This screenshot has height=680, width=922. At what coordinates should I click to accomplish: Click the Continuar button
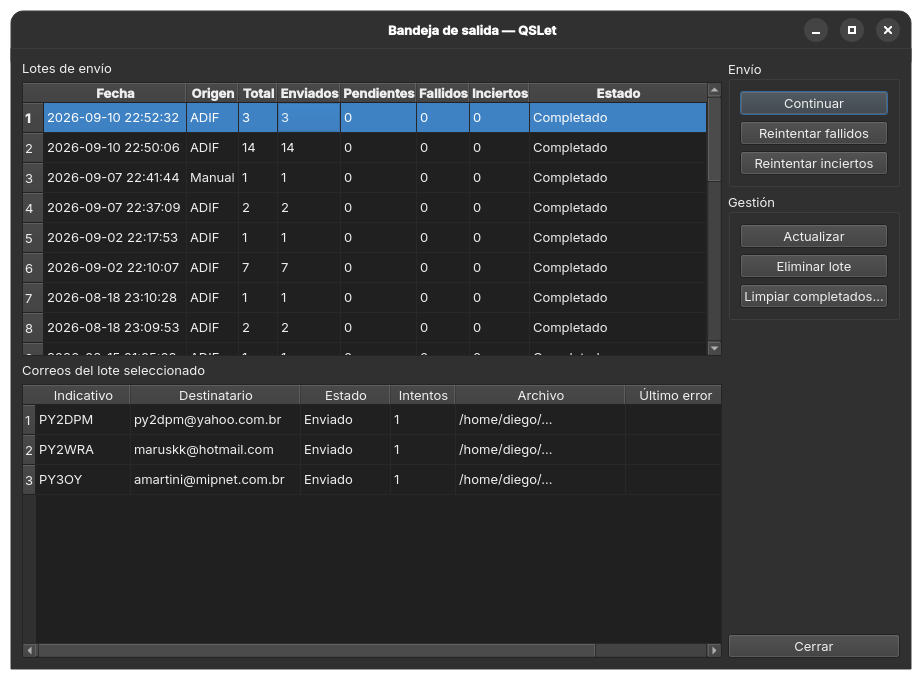(x=813, y=104)
